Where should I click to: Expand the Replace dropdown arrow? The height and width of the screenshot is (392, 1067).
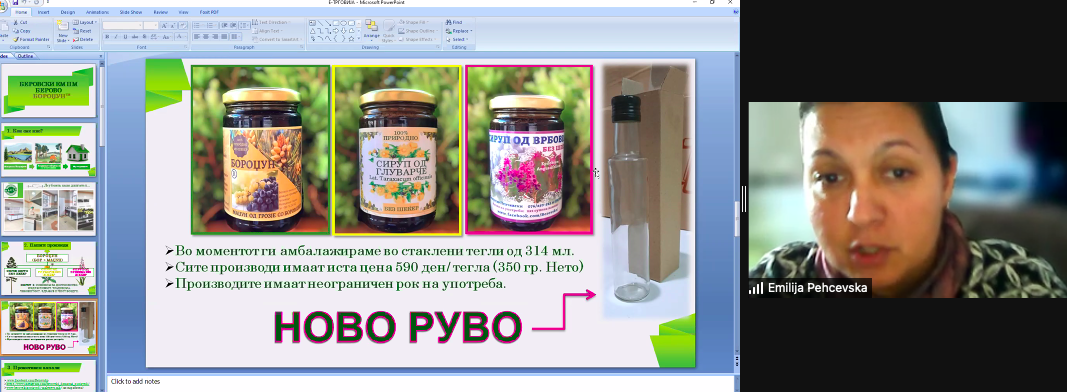[472, 31]
